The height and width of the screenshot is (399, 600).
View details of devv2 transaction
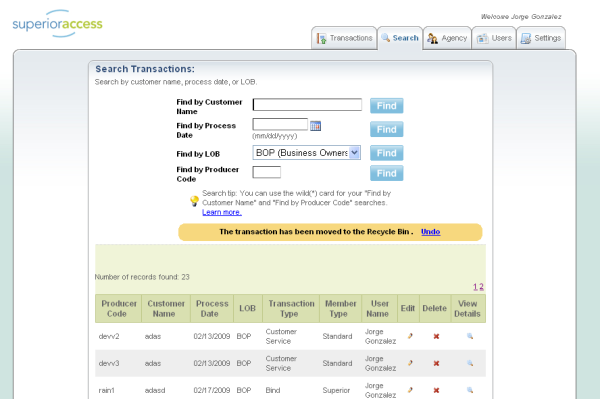[x=470, y=336]
